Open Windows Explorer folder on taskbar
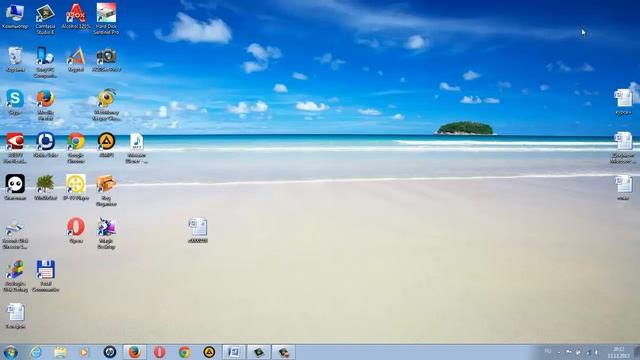The height and width of the screenshot is (360, 640). (60, 352)
